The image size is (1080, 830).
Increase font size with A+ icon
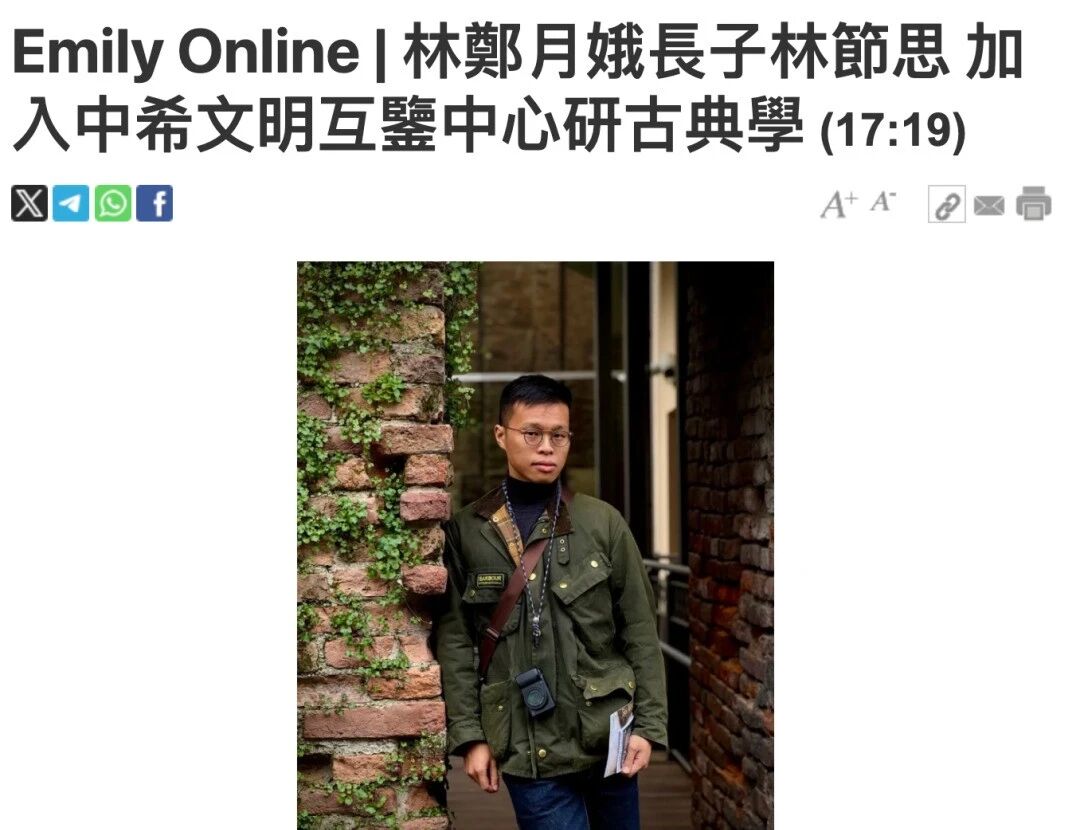pos(838,205)
